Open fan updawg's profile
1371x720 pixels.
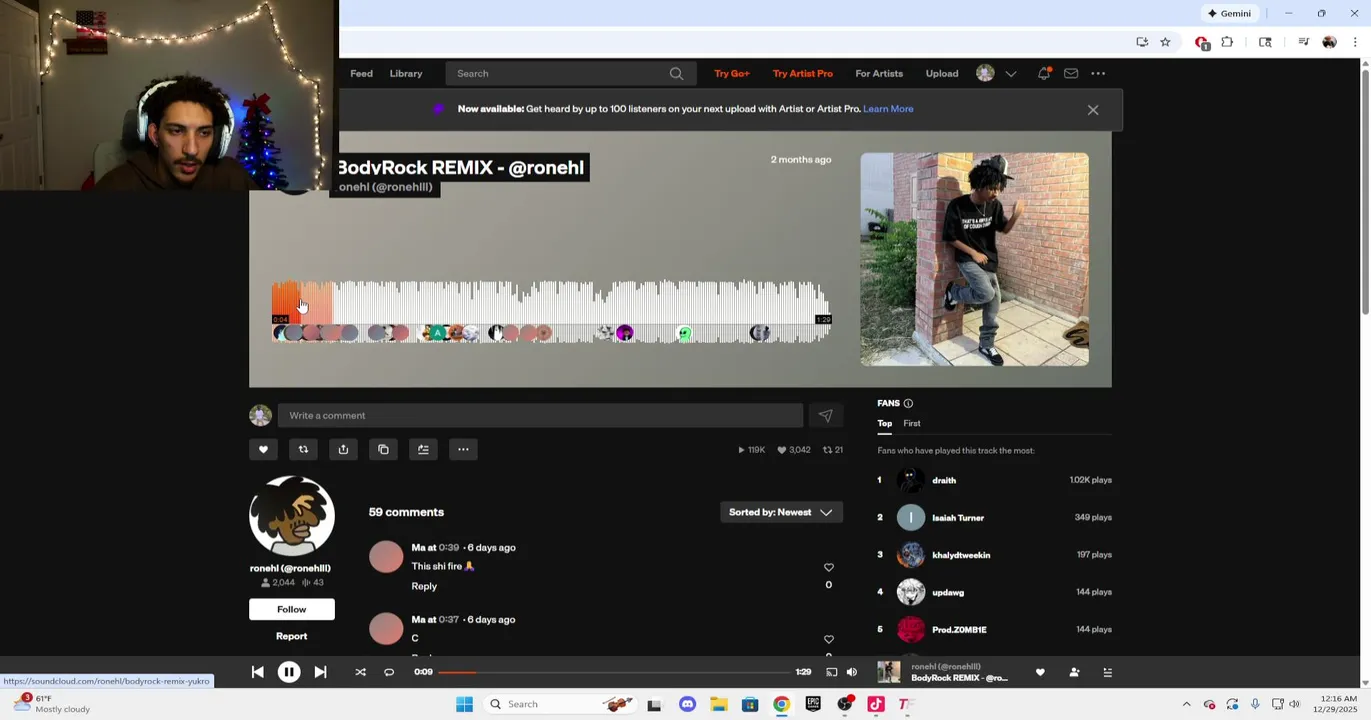[948, 592]
